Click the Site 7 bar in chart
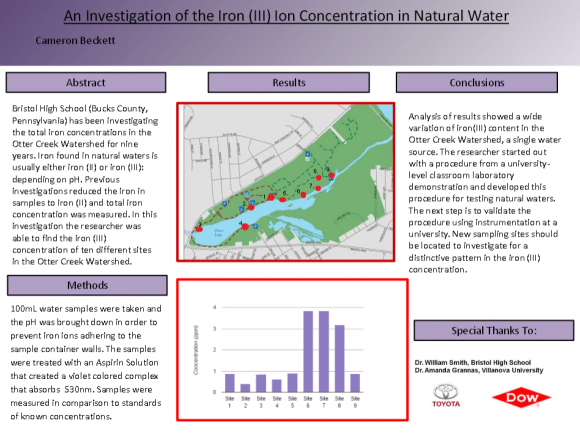This screenshot has height=434, width=580. coord(324,352)
